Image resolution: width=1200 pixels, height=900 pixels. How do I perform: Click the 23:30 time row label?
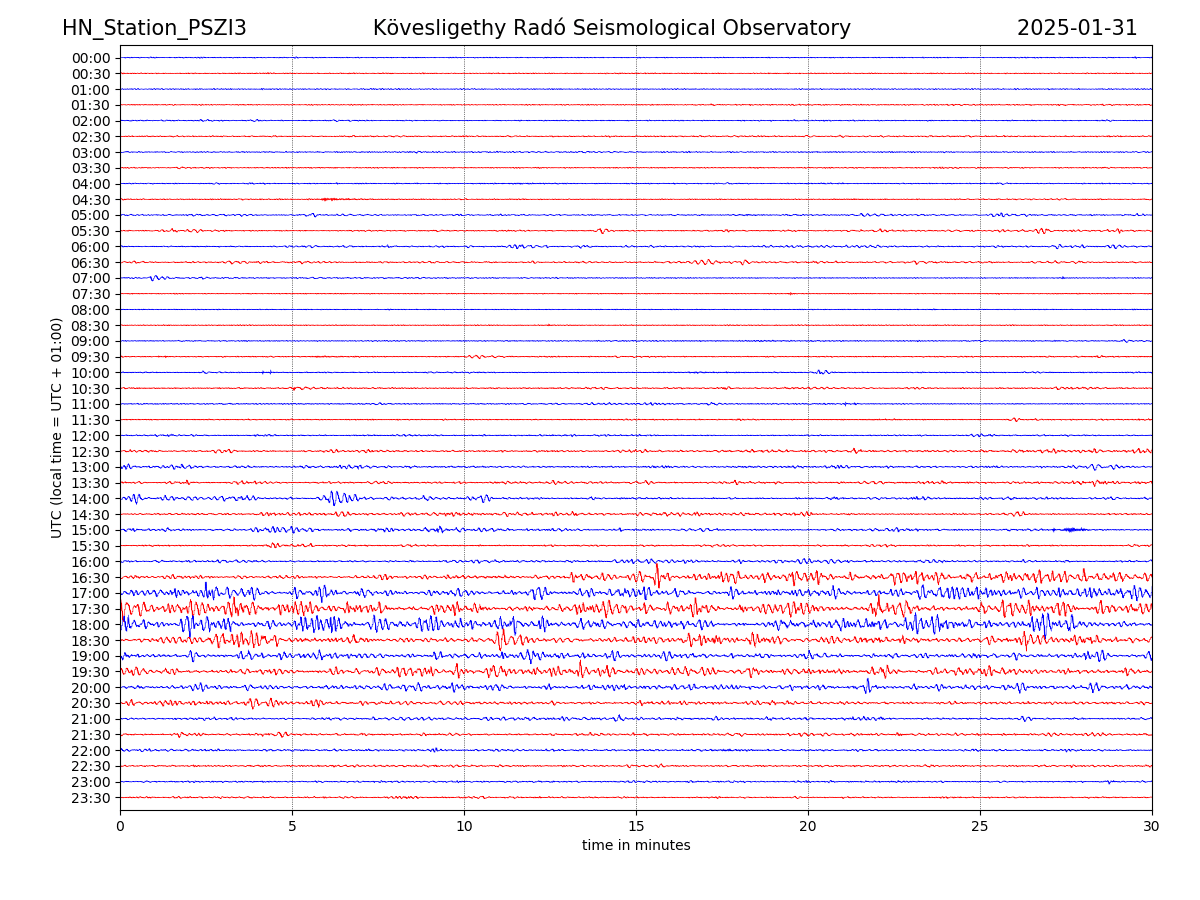(90, 798)
